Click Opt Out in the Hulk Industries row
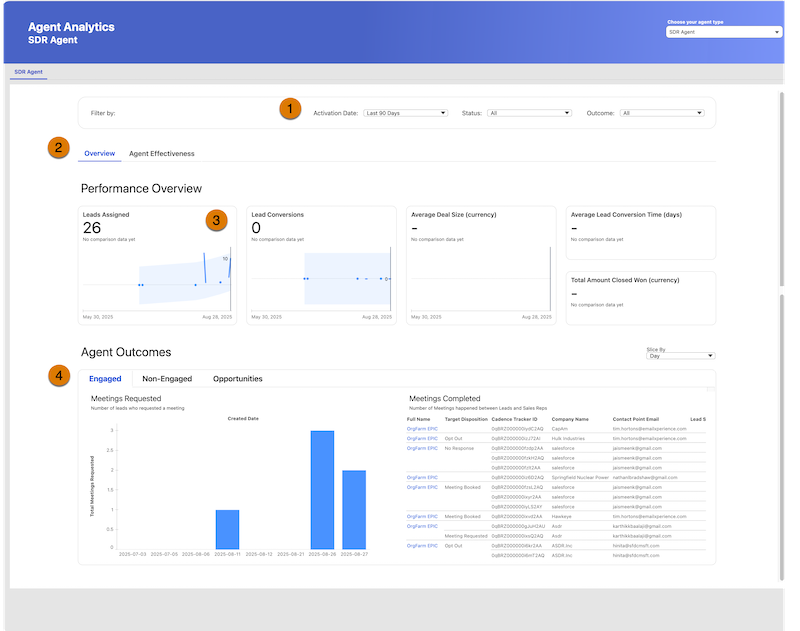Viewport: 800px width, 631px height. coord(453,438)
